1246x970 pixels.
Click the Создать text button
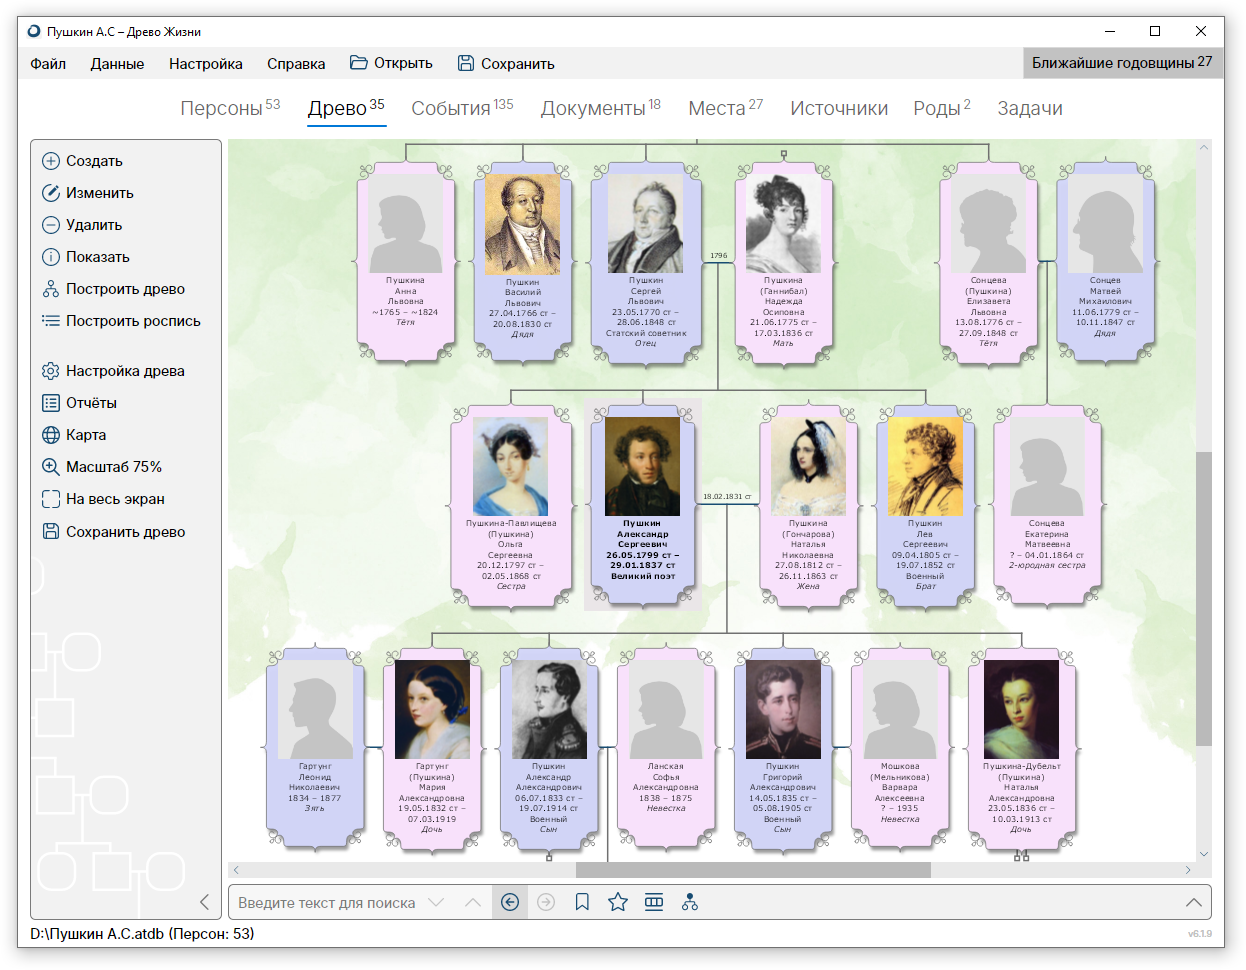[x=94, y=161]
